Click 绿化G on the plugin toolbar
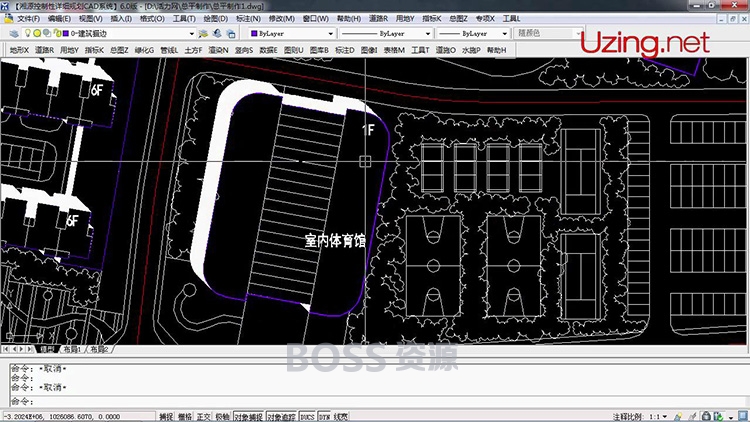The width and height of the screenshot is (750, 422). point(144,50)
